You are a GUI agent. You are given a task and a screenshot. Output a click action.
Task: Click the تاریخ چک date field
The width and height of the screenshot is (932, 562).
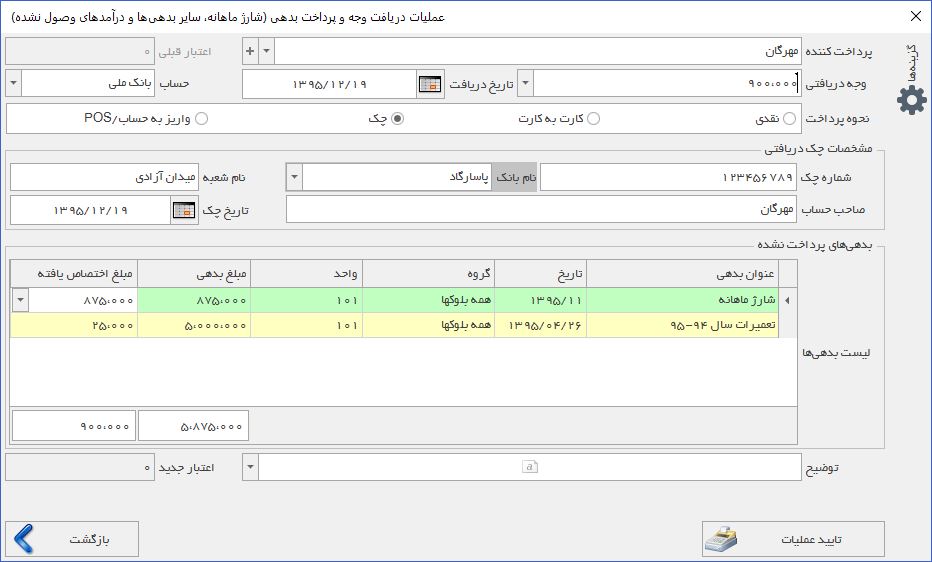[x=90, y=210]
